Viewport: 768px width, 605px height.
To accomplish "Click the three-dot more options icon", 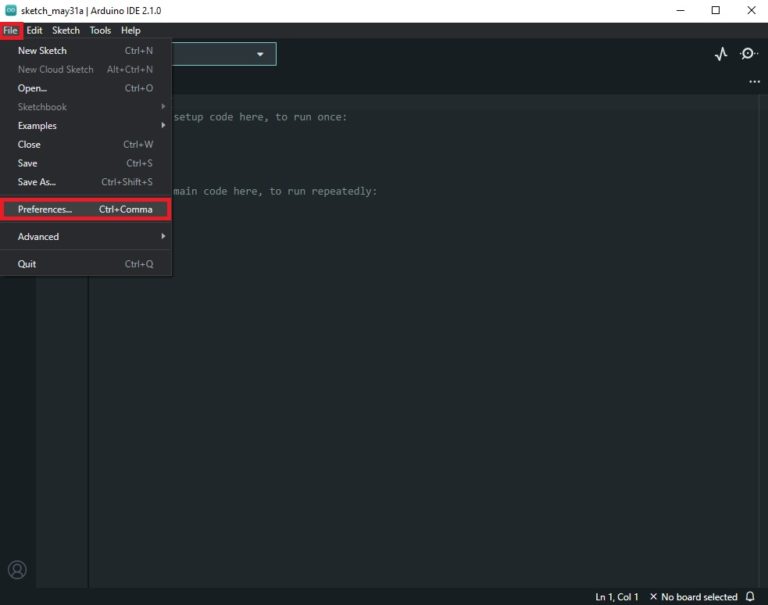I will pyautogui.click(x=754, y=82).
